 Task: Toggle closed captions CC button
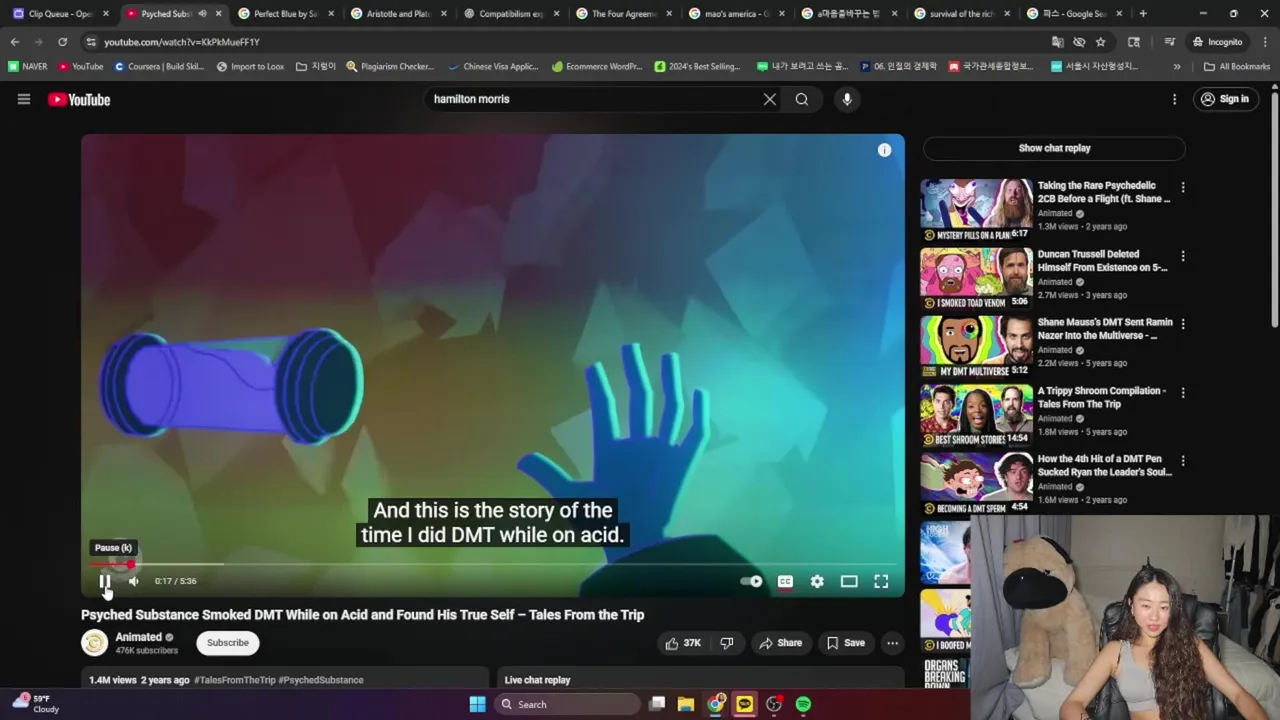pyautogui.click(x=785, y=581)
